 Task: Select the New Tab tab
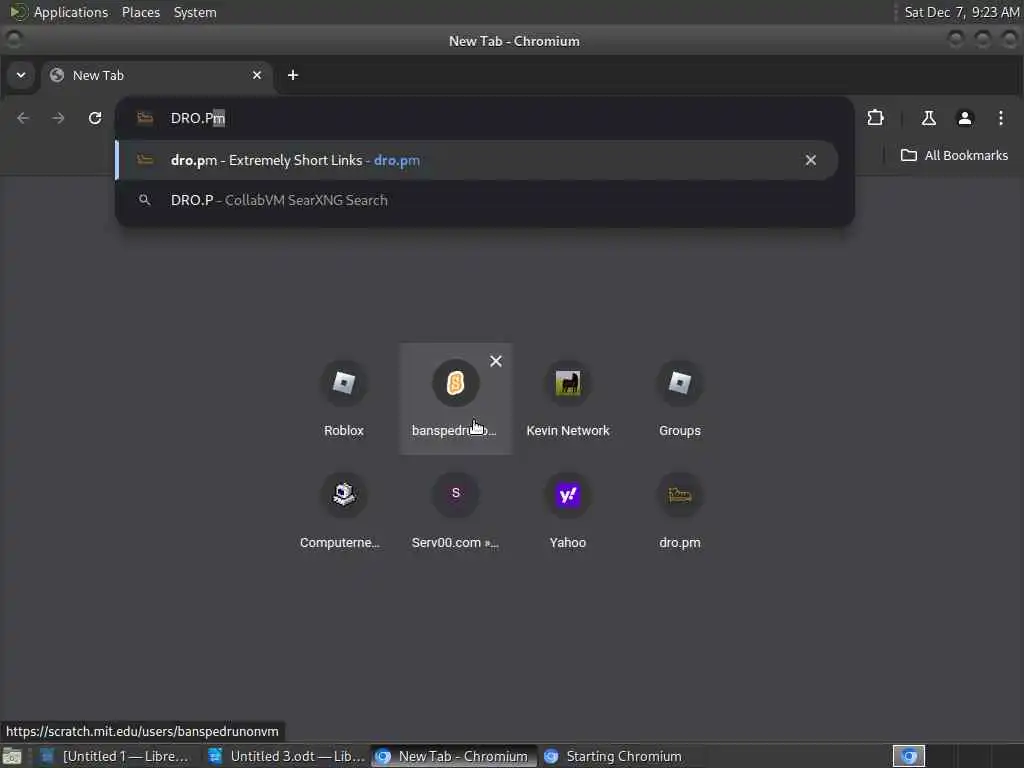[157, 75]
